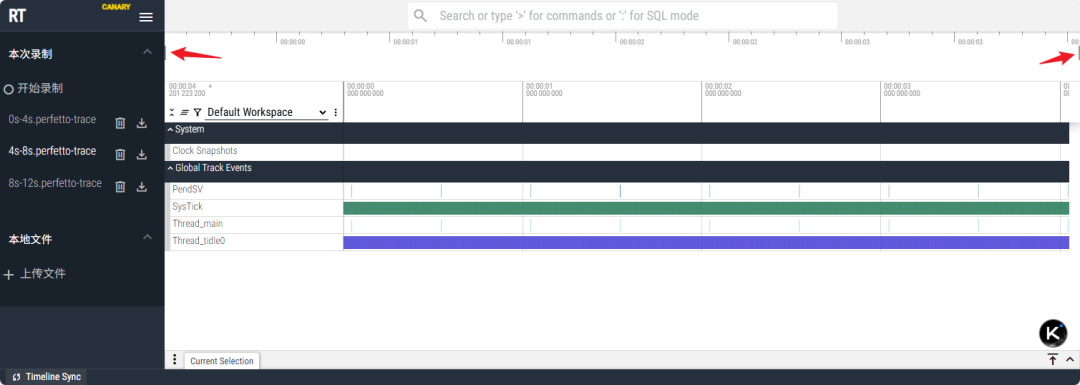Collapse the 本次录制 section chevron
The image size is (1080, 385).
pyautogui.click(x=147, y=52)
